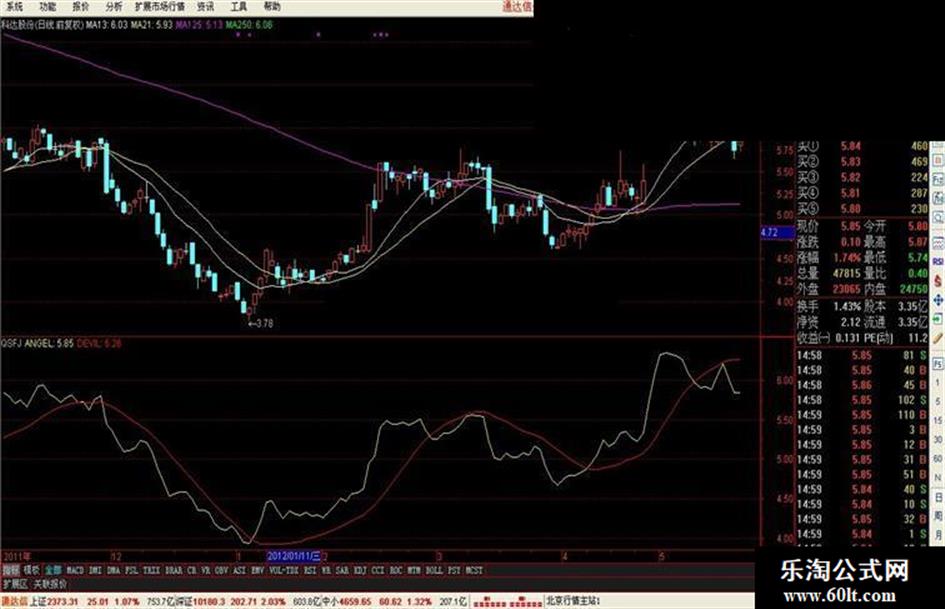
Task: Open the 扩展区 tab
Action: tap(15, 584)
